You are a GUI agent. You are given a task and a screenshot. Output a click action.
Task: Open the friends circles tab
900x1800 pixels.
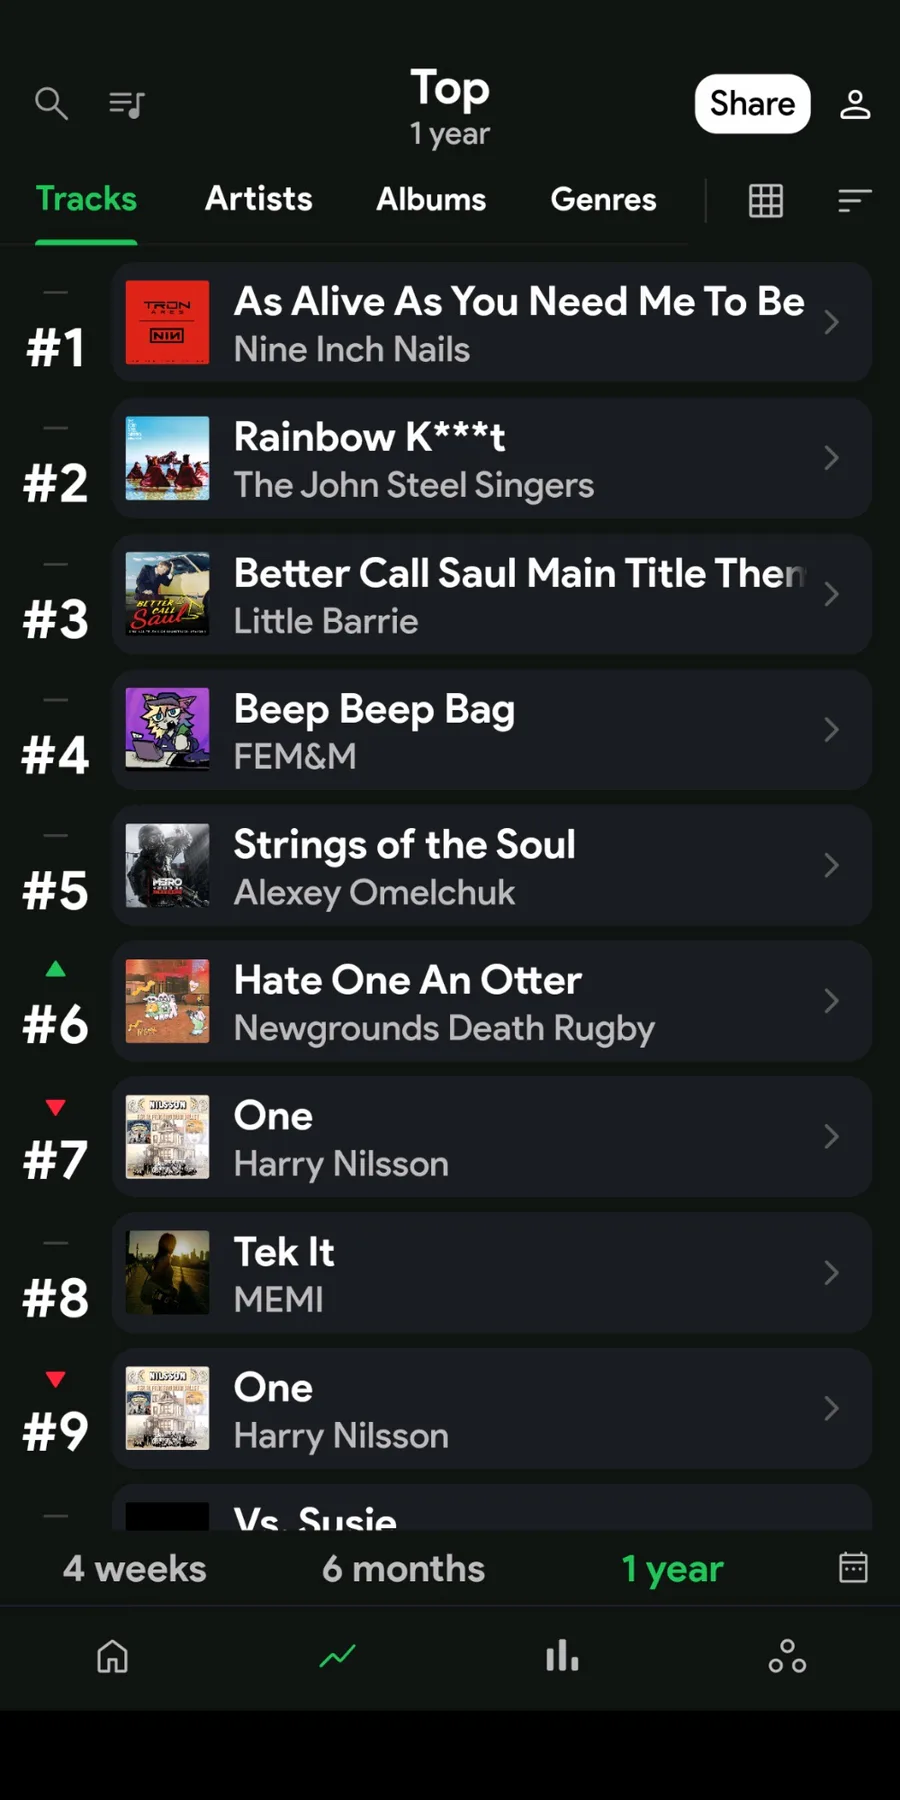(787, 1657)
